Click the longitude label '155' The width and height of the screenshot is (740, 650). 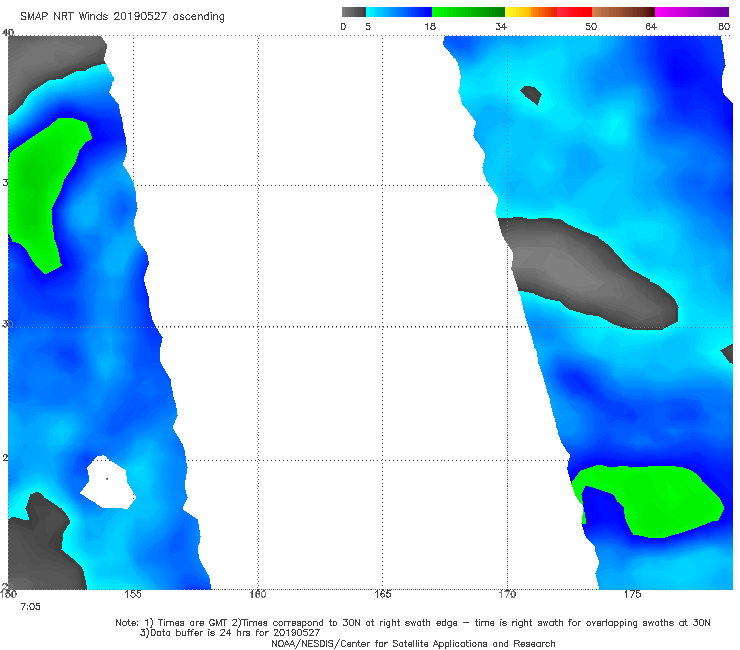click(133, 594)
